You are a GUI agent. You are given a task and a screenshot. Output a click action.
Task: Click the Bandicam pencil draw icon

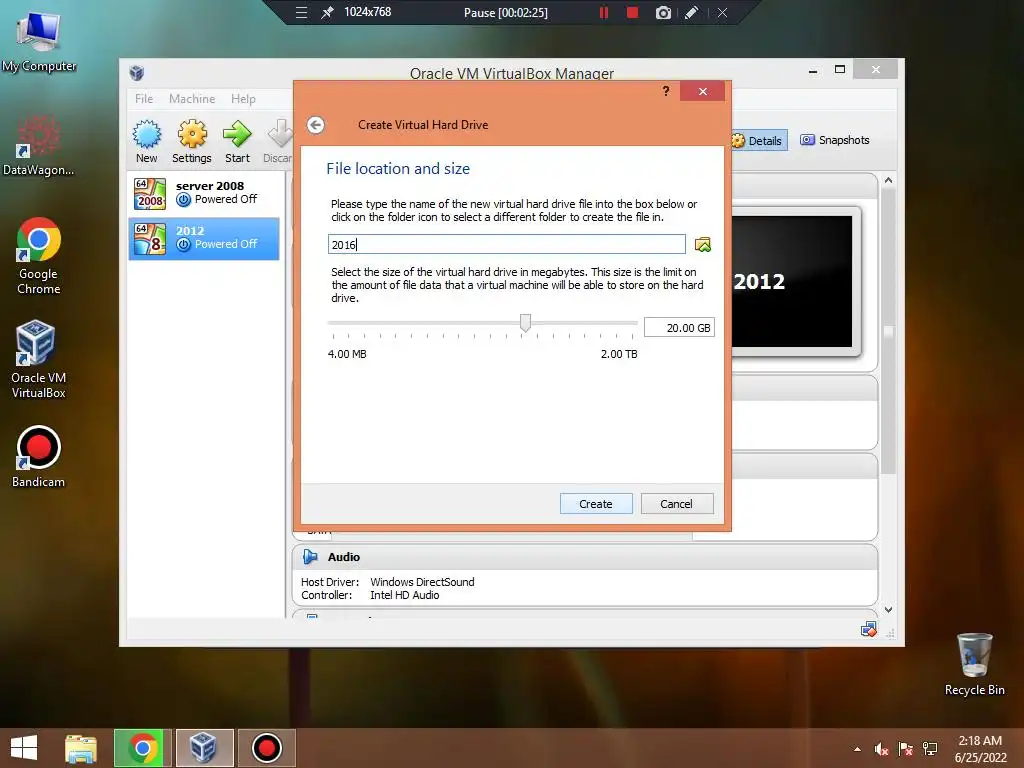tap(692, 12)
